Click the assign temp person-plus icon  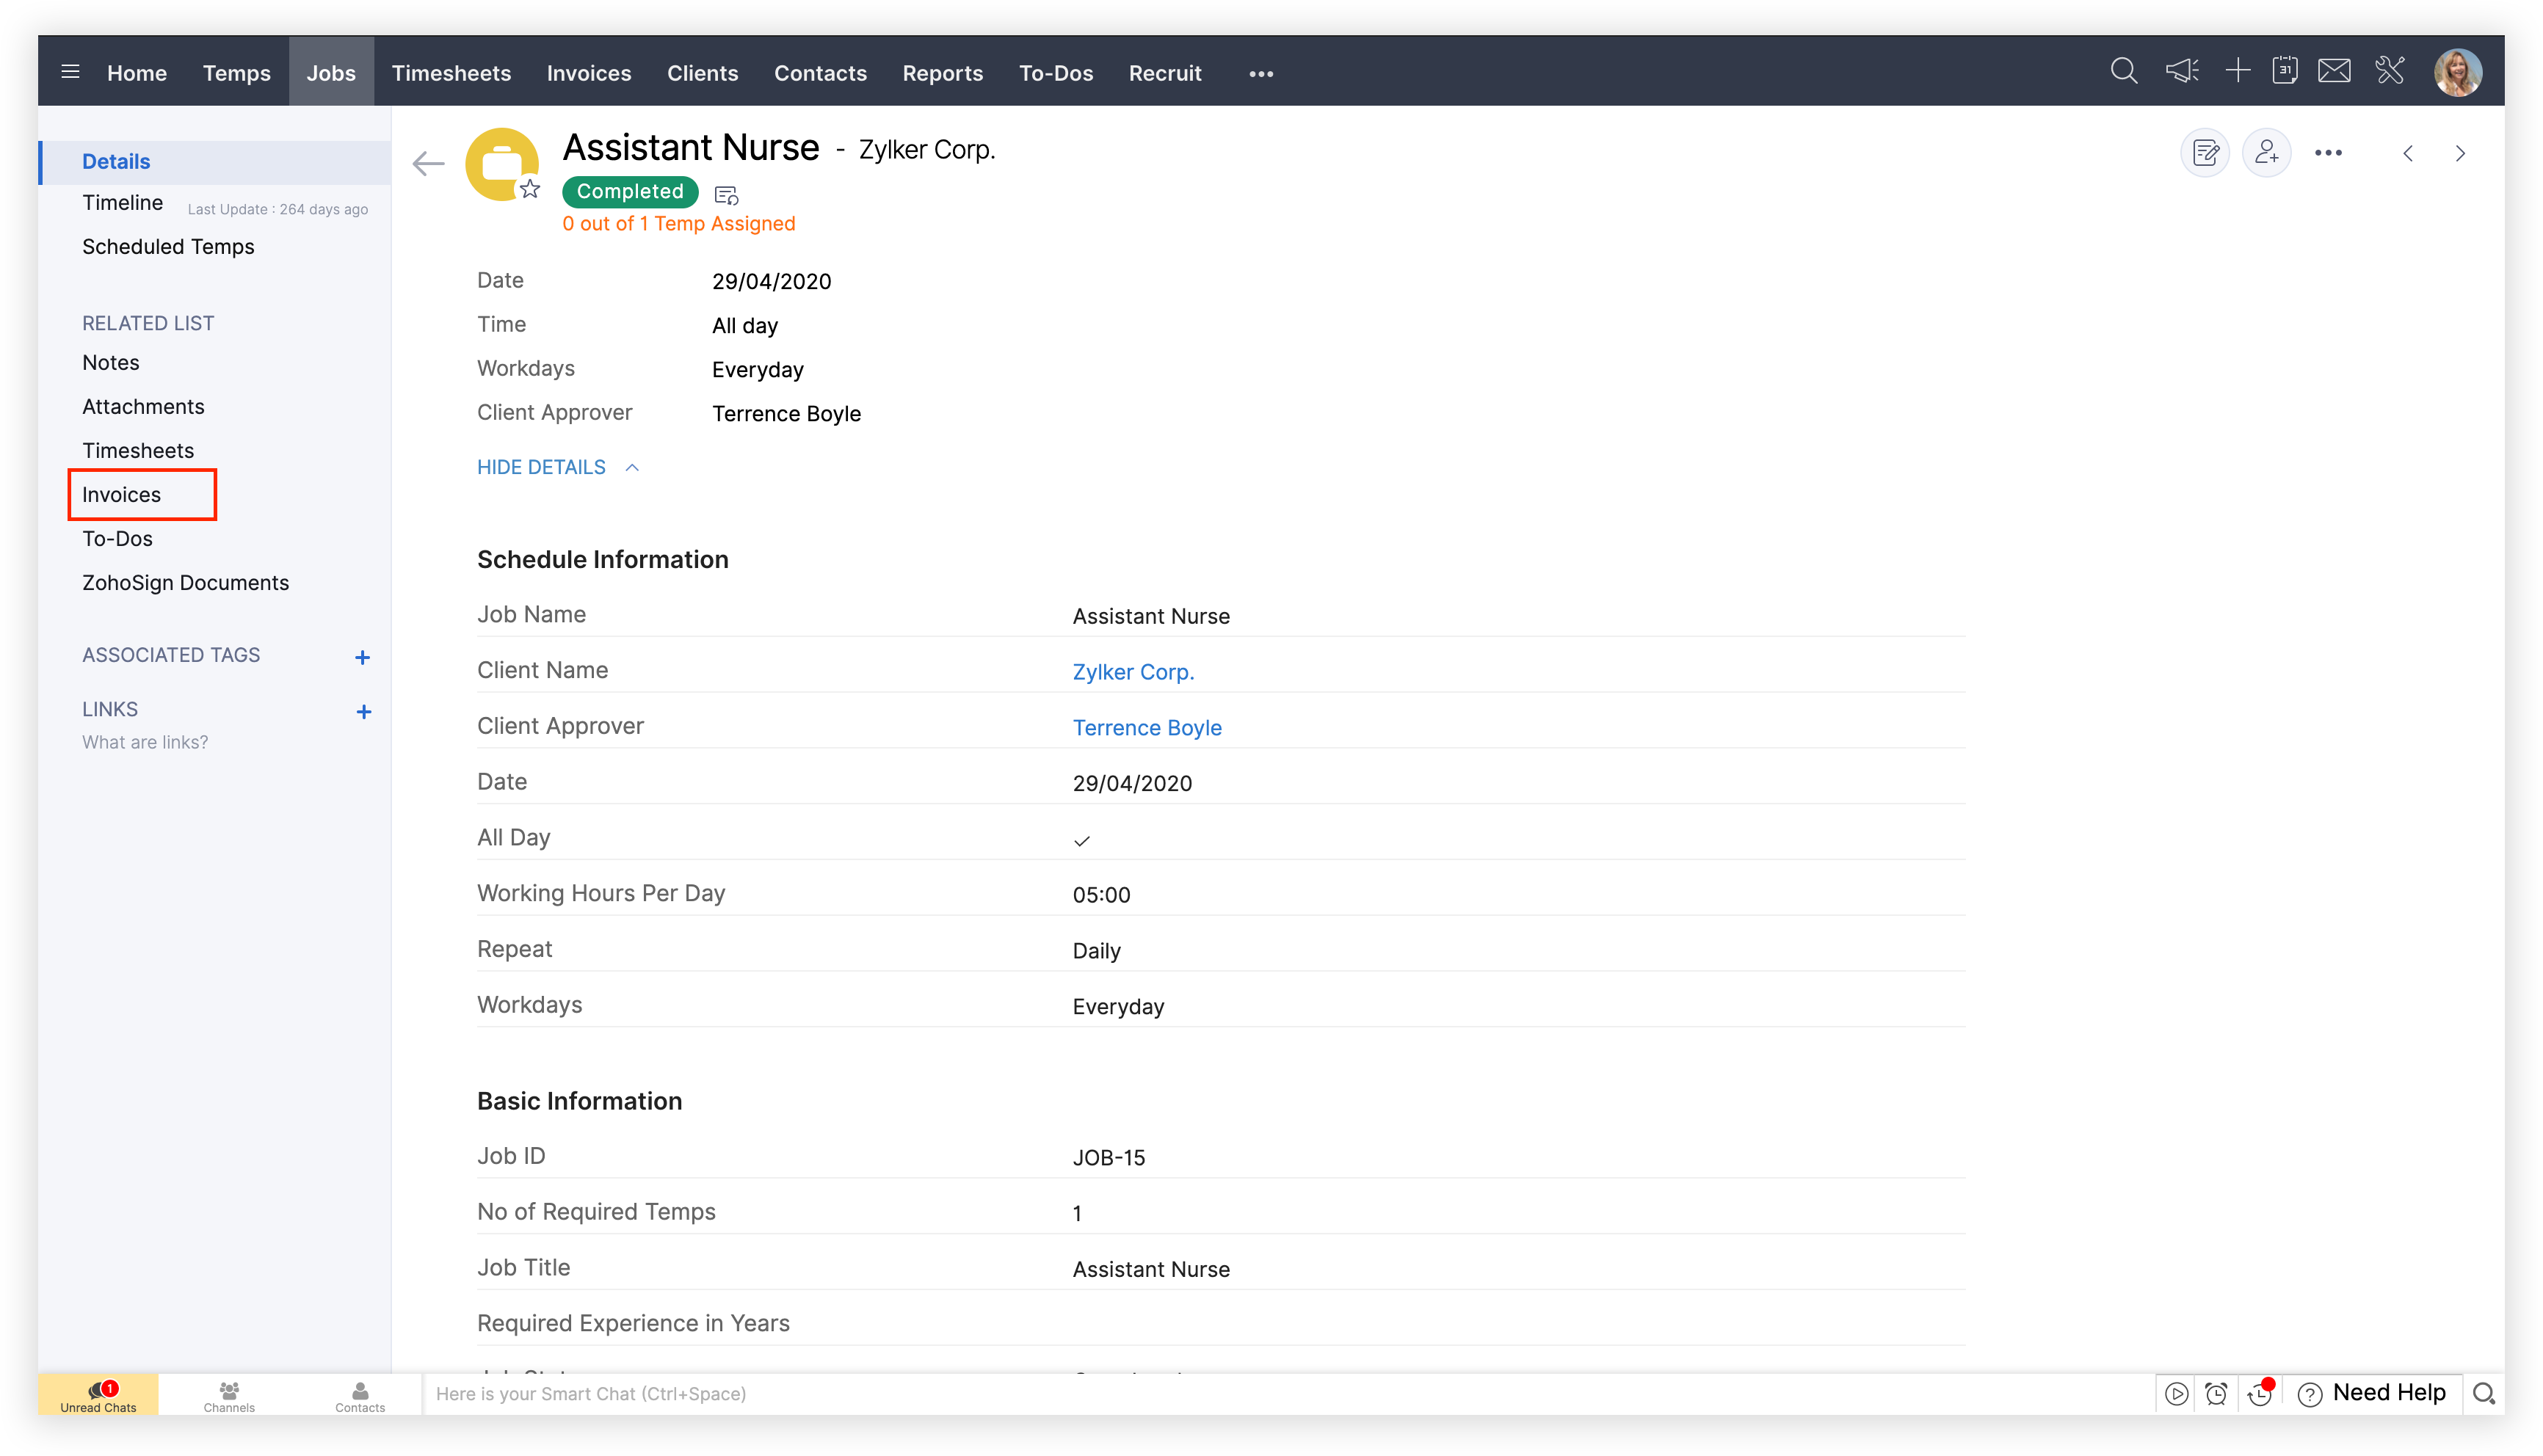[x=2266, y=153]
